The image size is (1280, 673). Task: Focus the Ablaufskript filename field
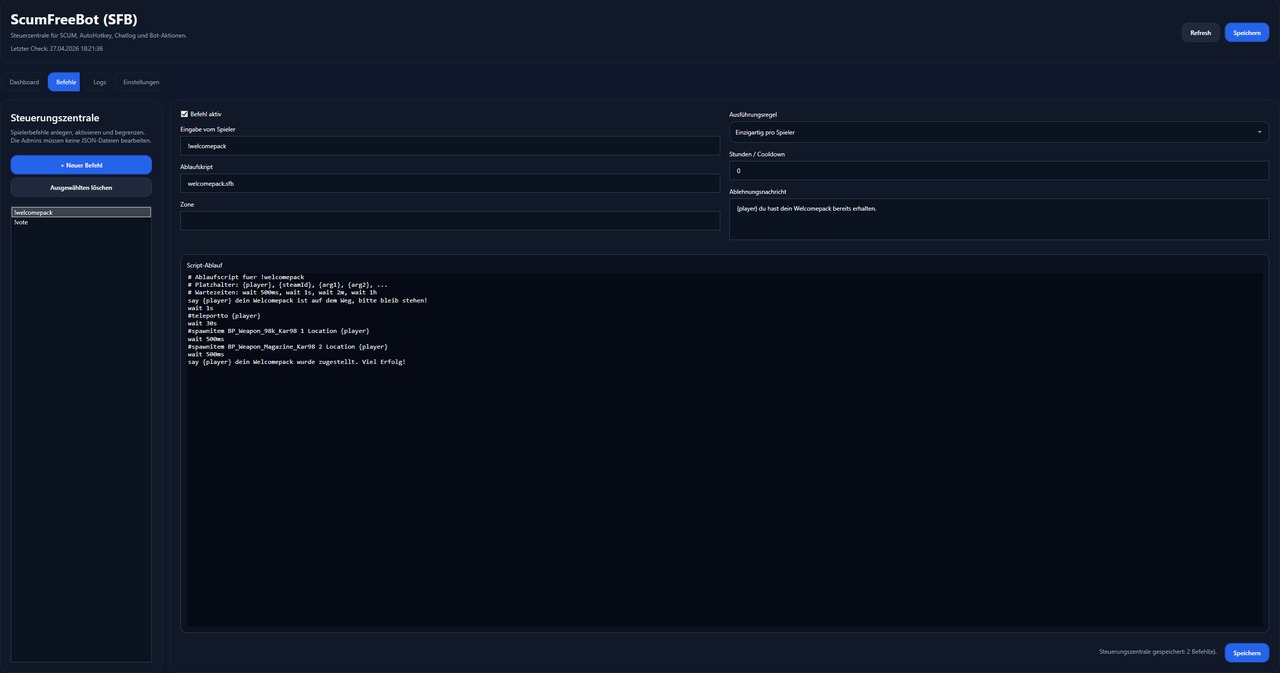pyautogui.click(x=449, y=183)
